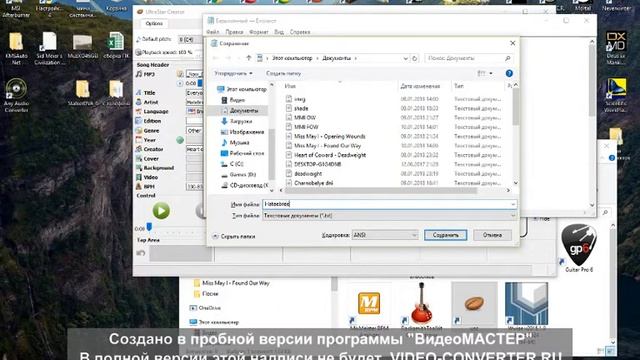Click the Edition icon in Song Header
640x360 pixels.
click(x=139, y=121)
